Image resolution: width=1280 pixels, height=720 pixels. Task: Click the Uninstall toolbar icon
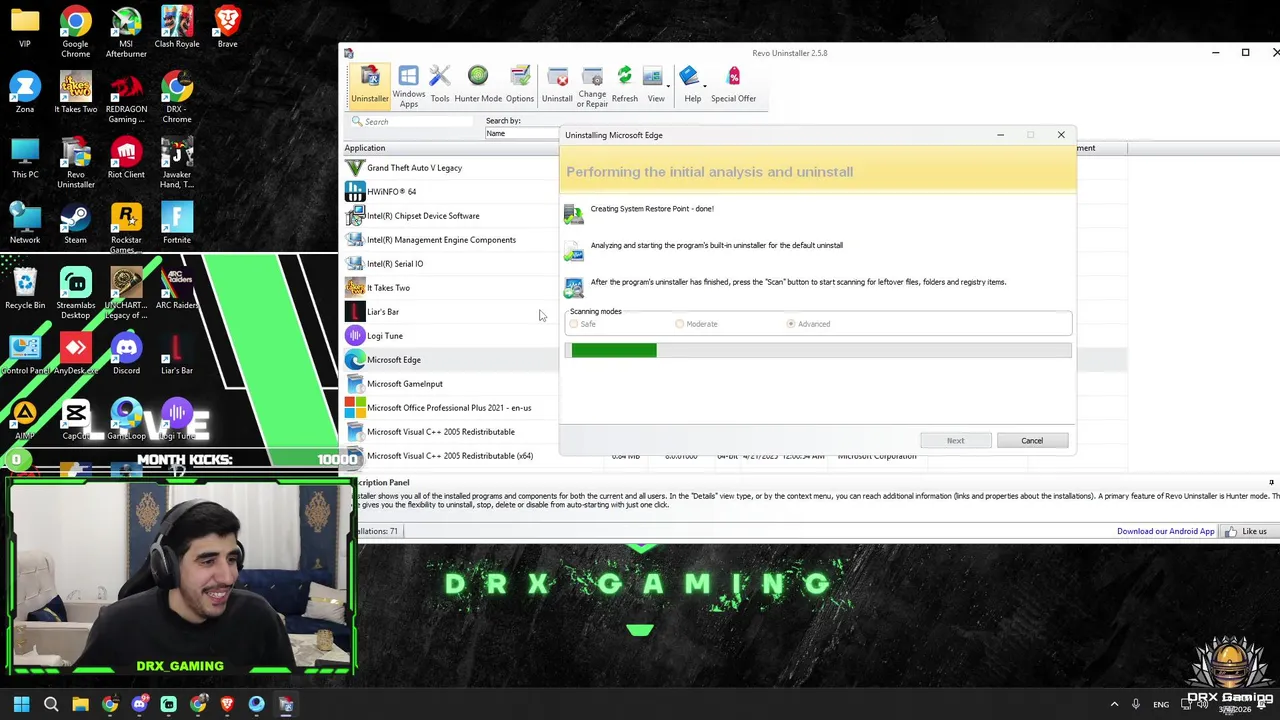click(x=557, y=85)
